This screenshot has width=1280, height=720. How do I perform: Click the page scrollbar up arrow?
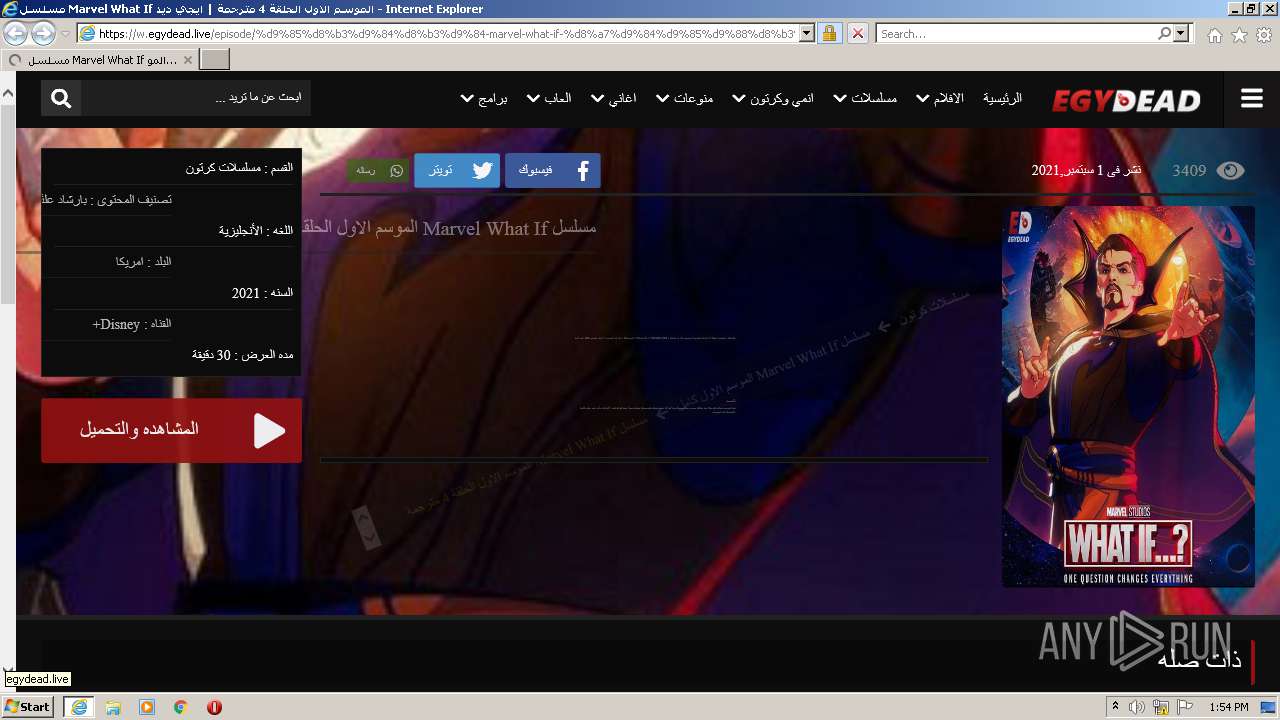pyautogui.click(x=7, y=93)
